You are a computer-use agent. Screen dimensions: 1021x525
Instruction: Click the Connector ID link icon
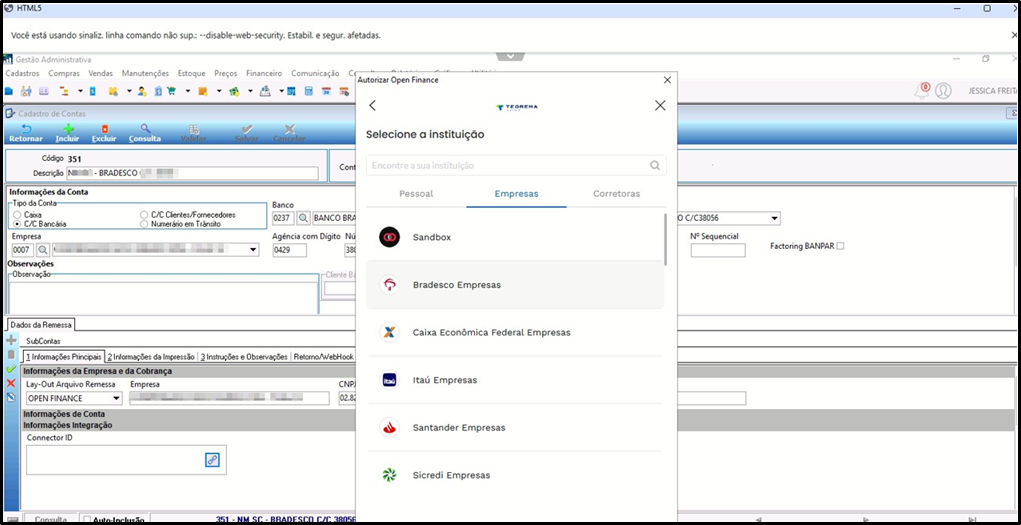point(212,460)
